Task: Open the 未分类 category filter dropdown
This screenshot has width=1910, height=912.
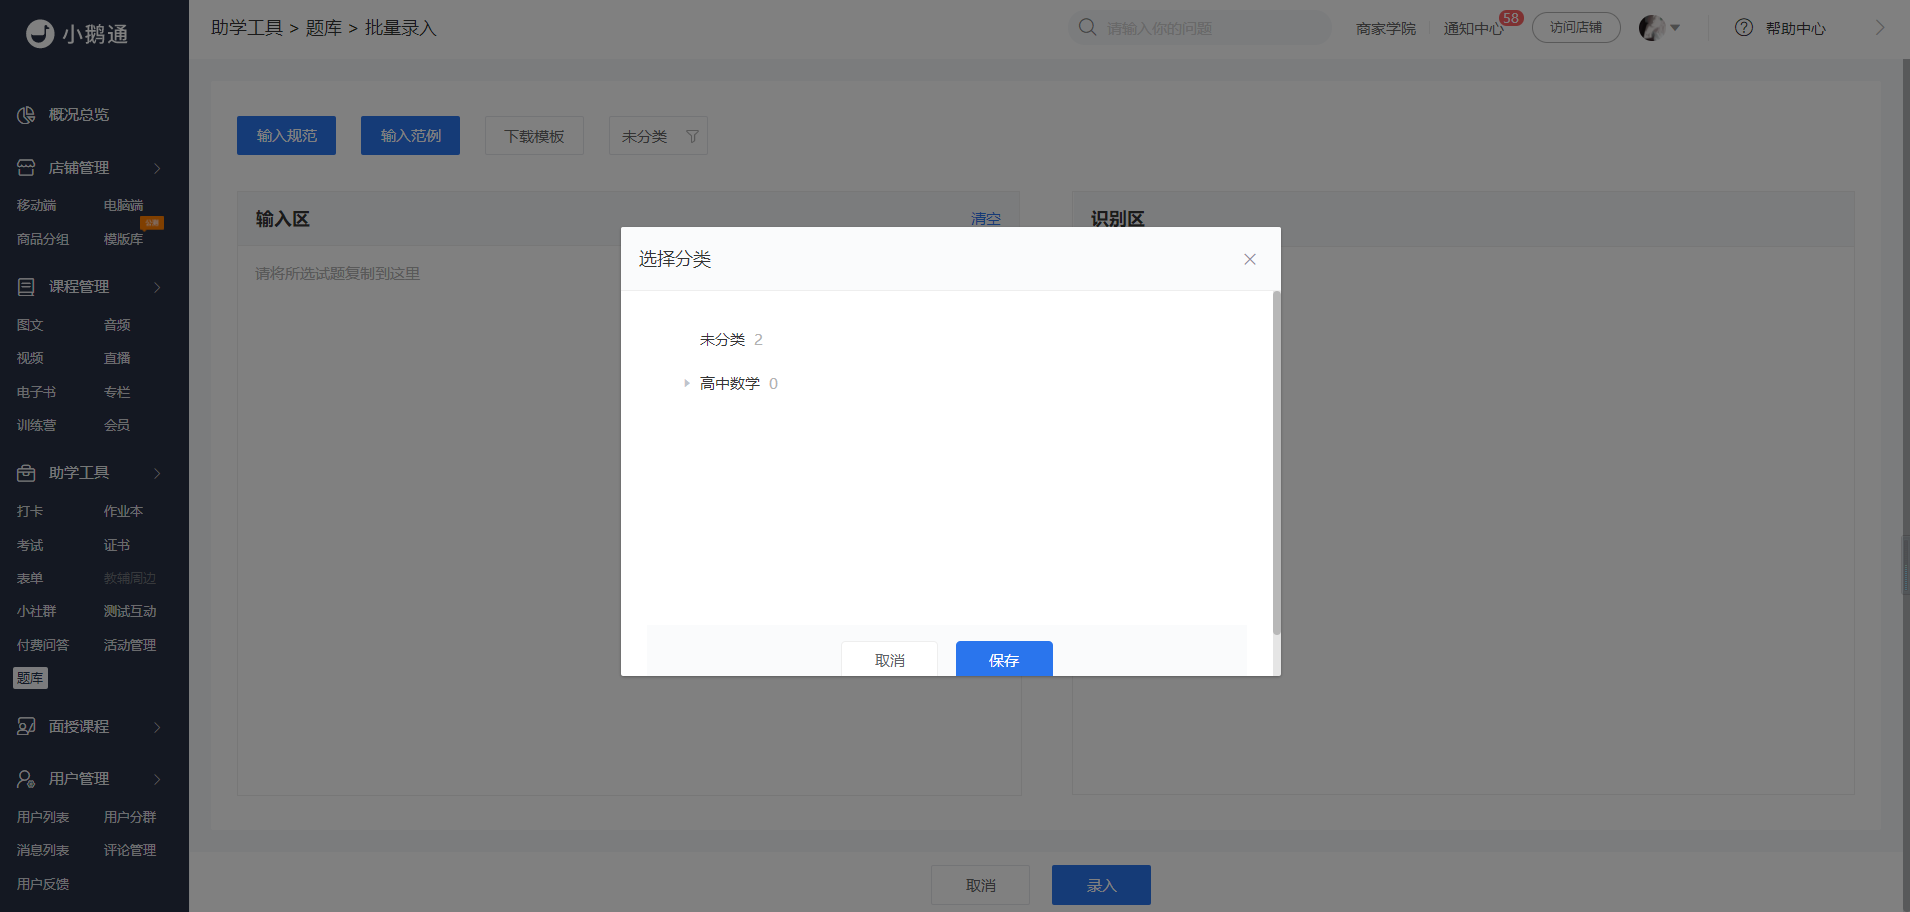Action: pos(658,136)
